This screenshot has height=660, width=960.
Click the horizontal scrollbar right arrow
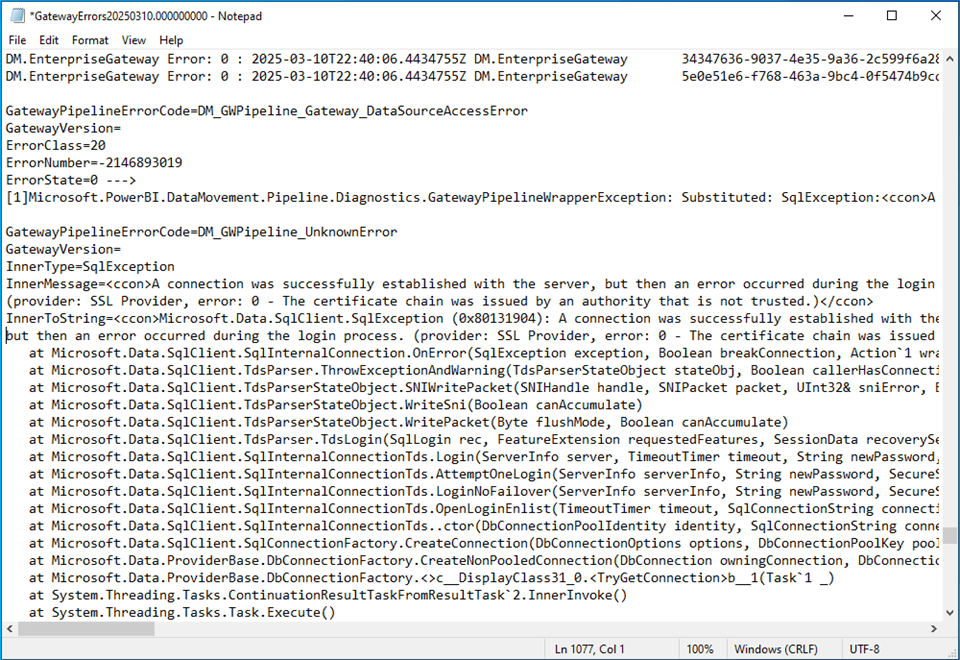pyautogui.click(x=934, y=629)
